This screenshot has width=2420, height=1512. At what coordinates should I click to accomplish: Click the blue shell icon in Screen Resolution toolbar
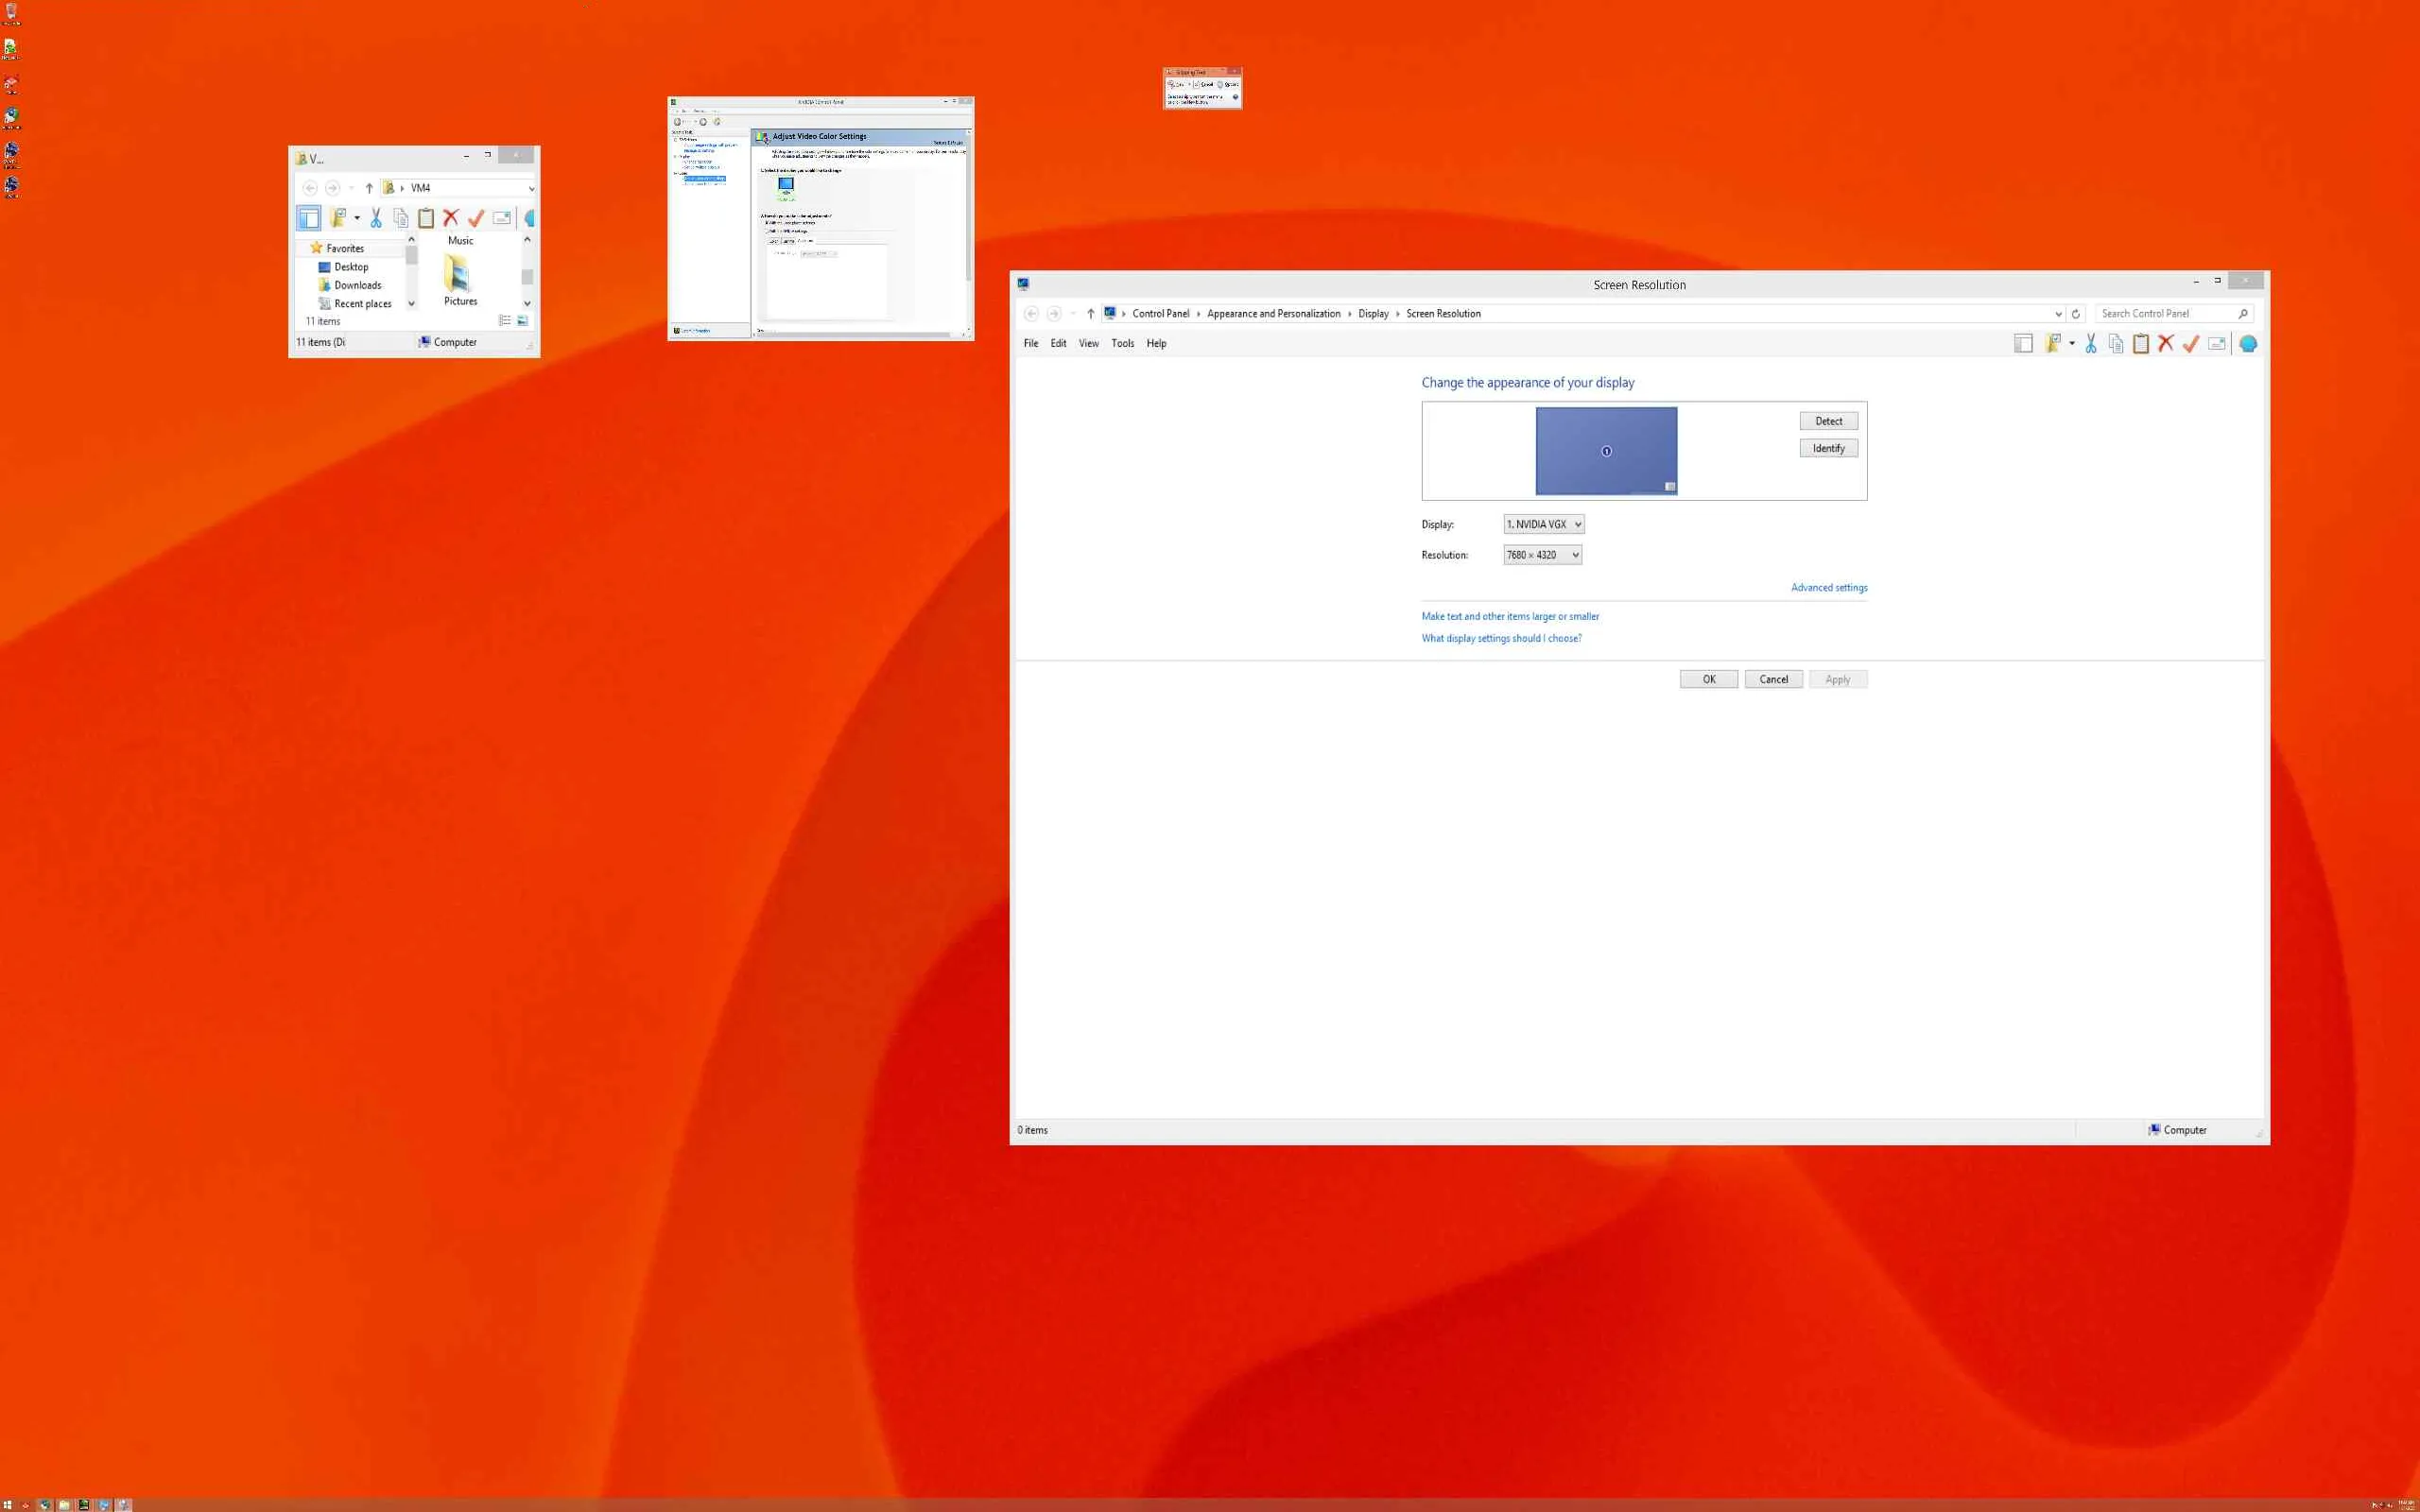point(2248,344)
